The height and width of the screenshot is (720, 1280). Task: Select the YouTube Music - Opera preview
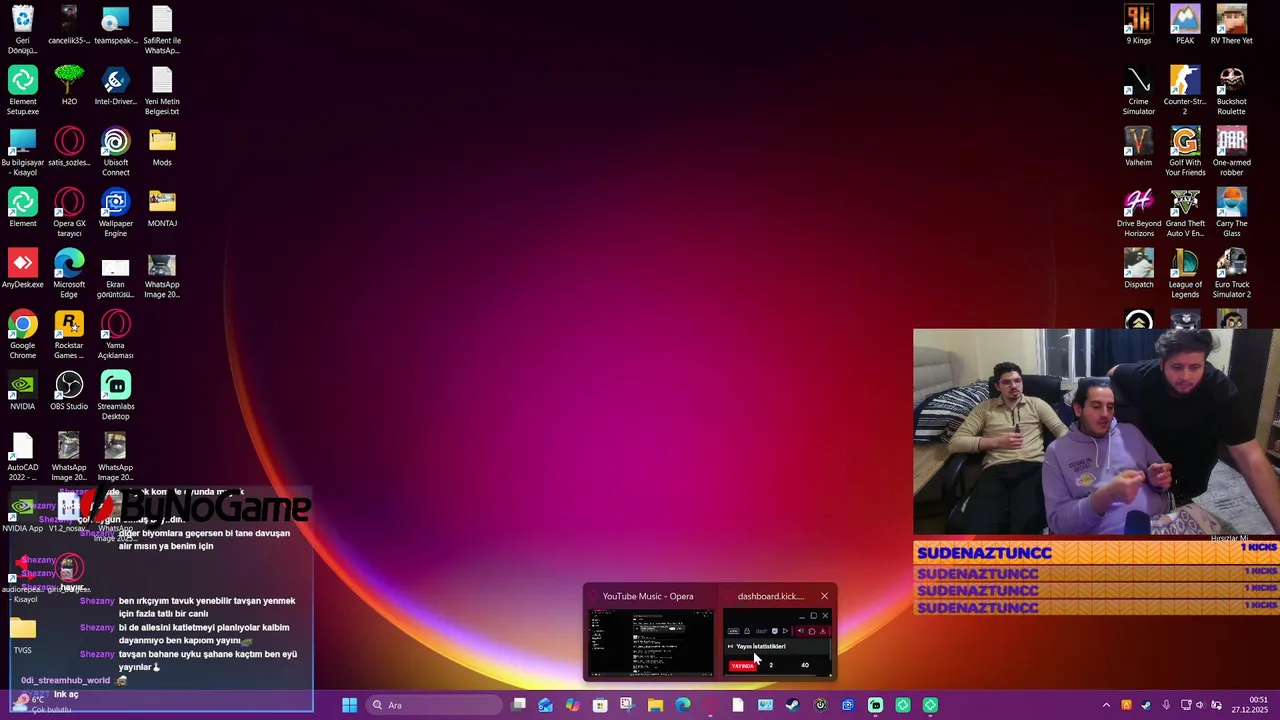click(650, 632)
